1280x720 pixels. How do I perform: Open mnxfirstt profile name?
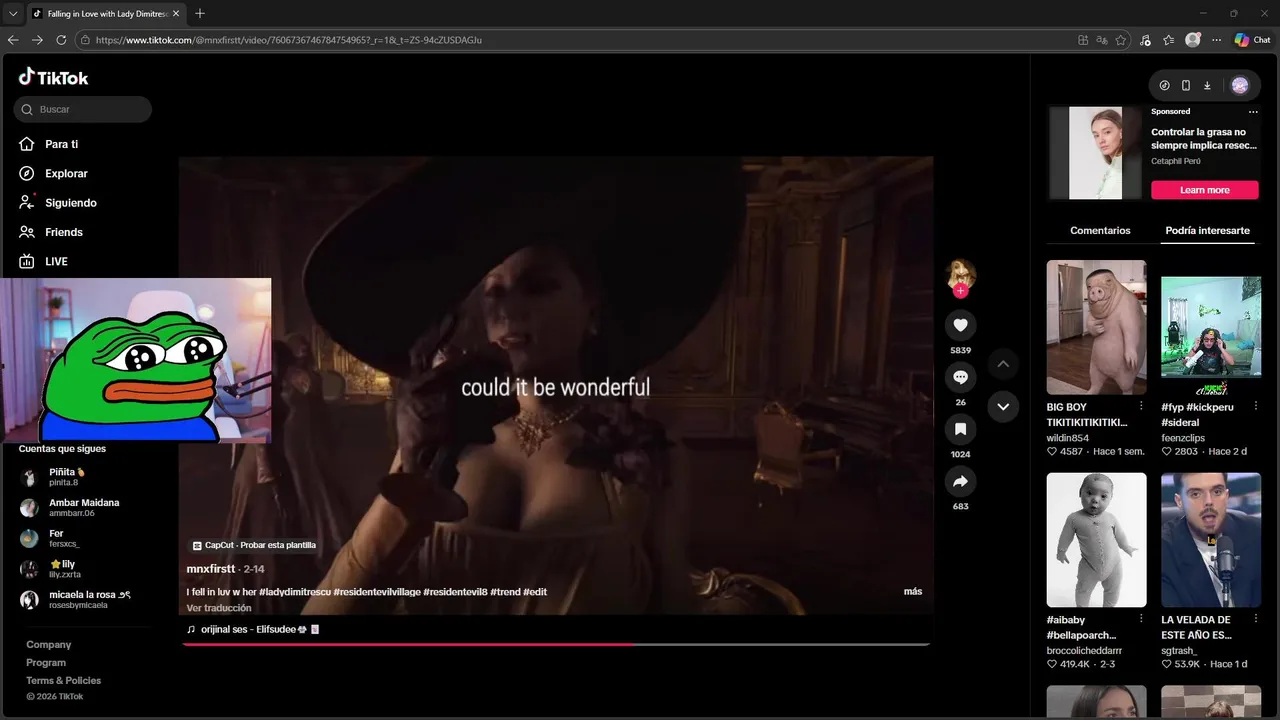[211, 568]
